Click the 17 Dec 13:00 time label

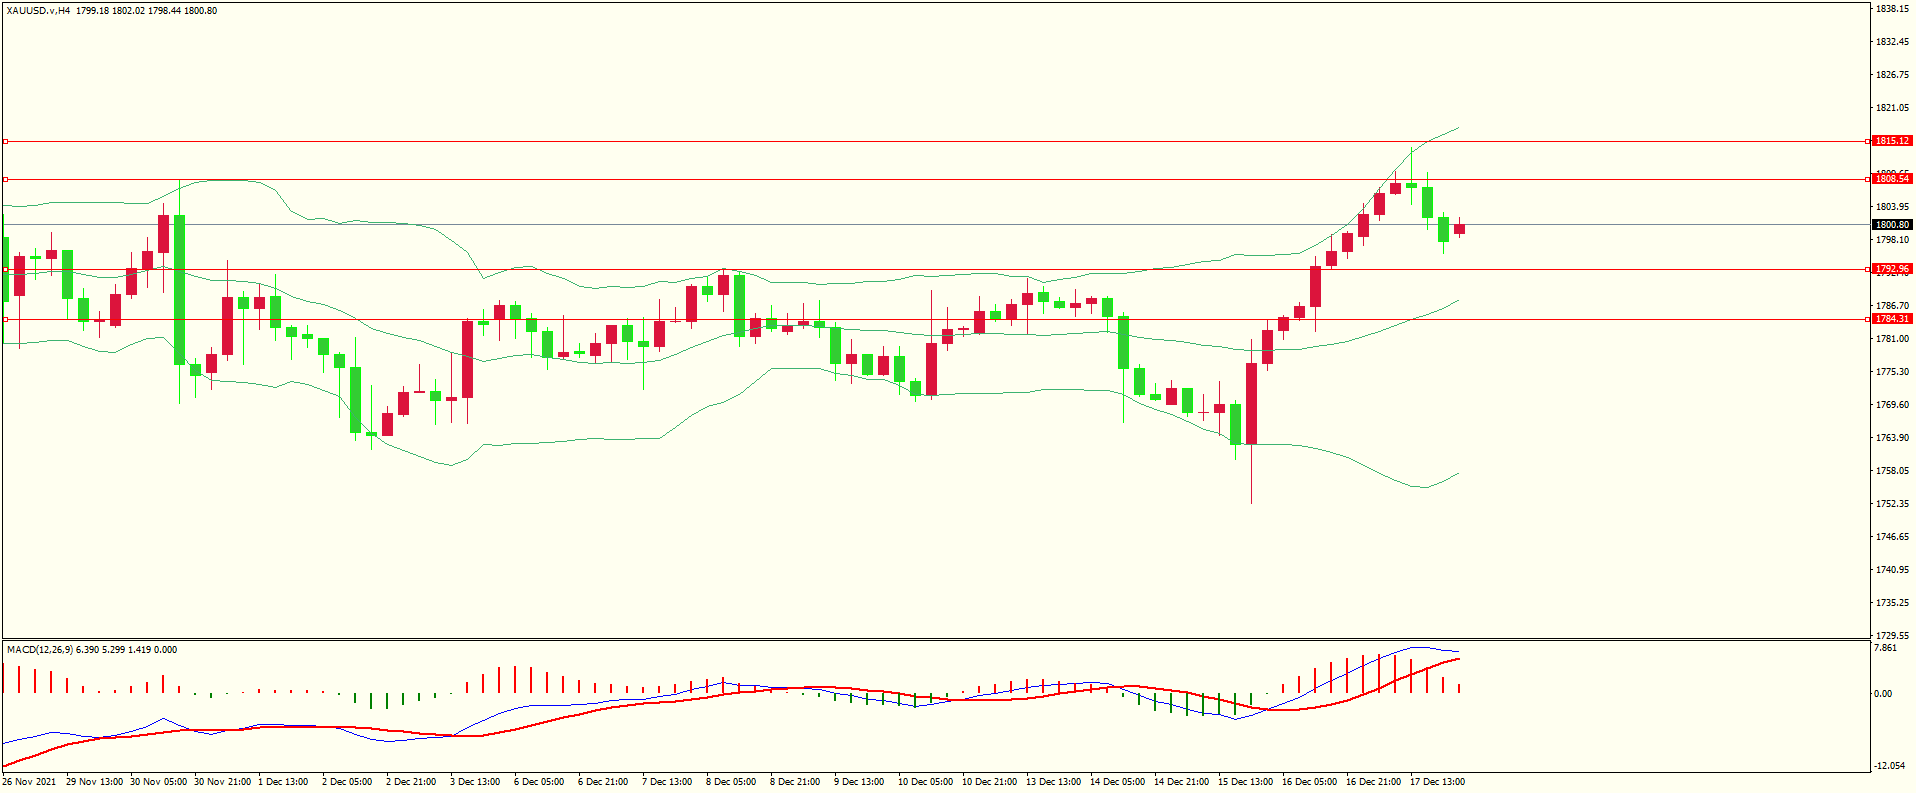coord(1438,782)
